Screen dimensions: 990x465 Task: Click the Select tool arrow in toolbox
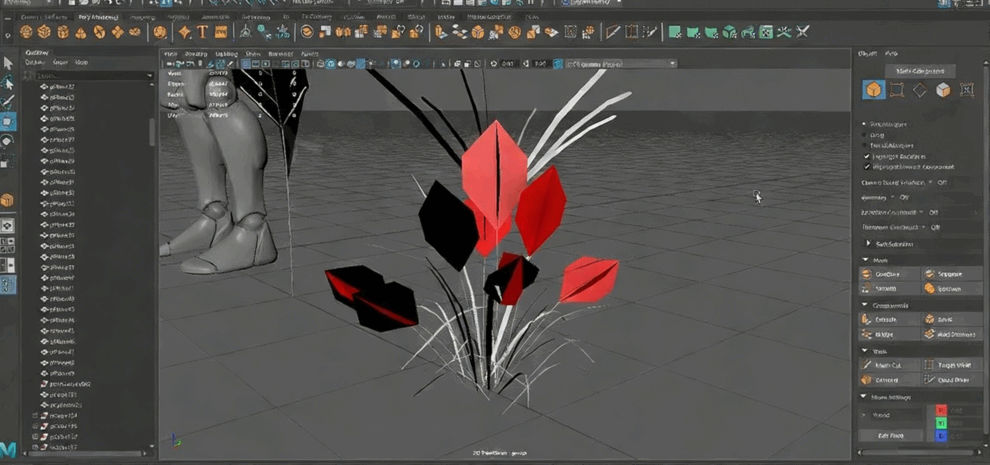[8, 63]
